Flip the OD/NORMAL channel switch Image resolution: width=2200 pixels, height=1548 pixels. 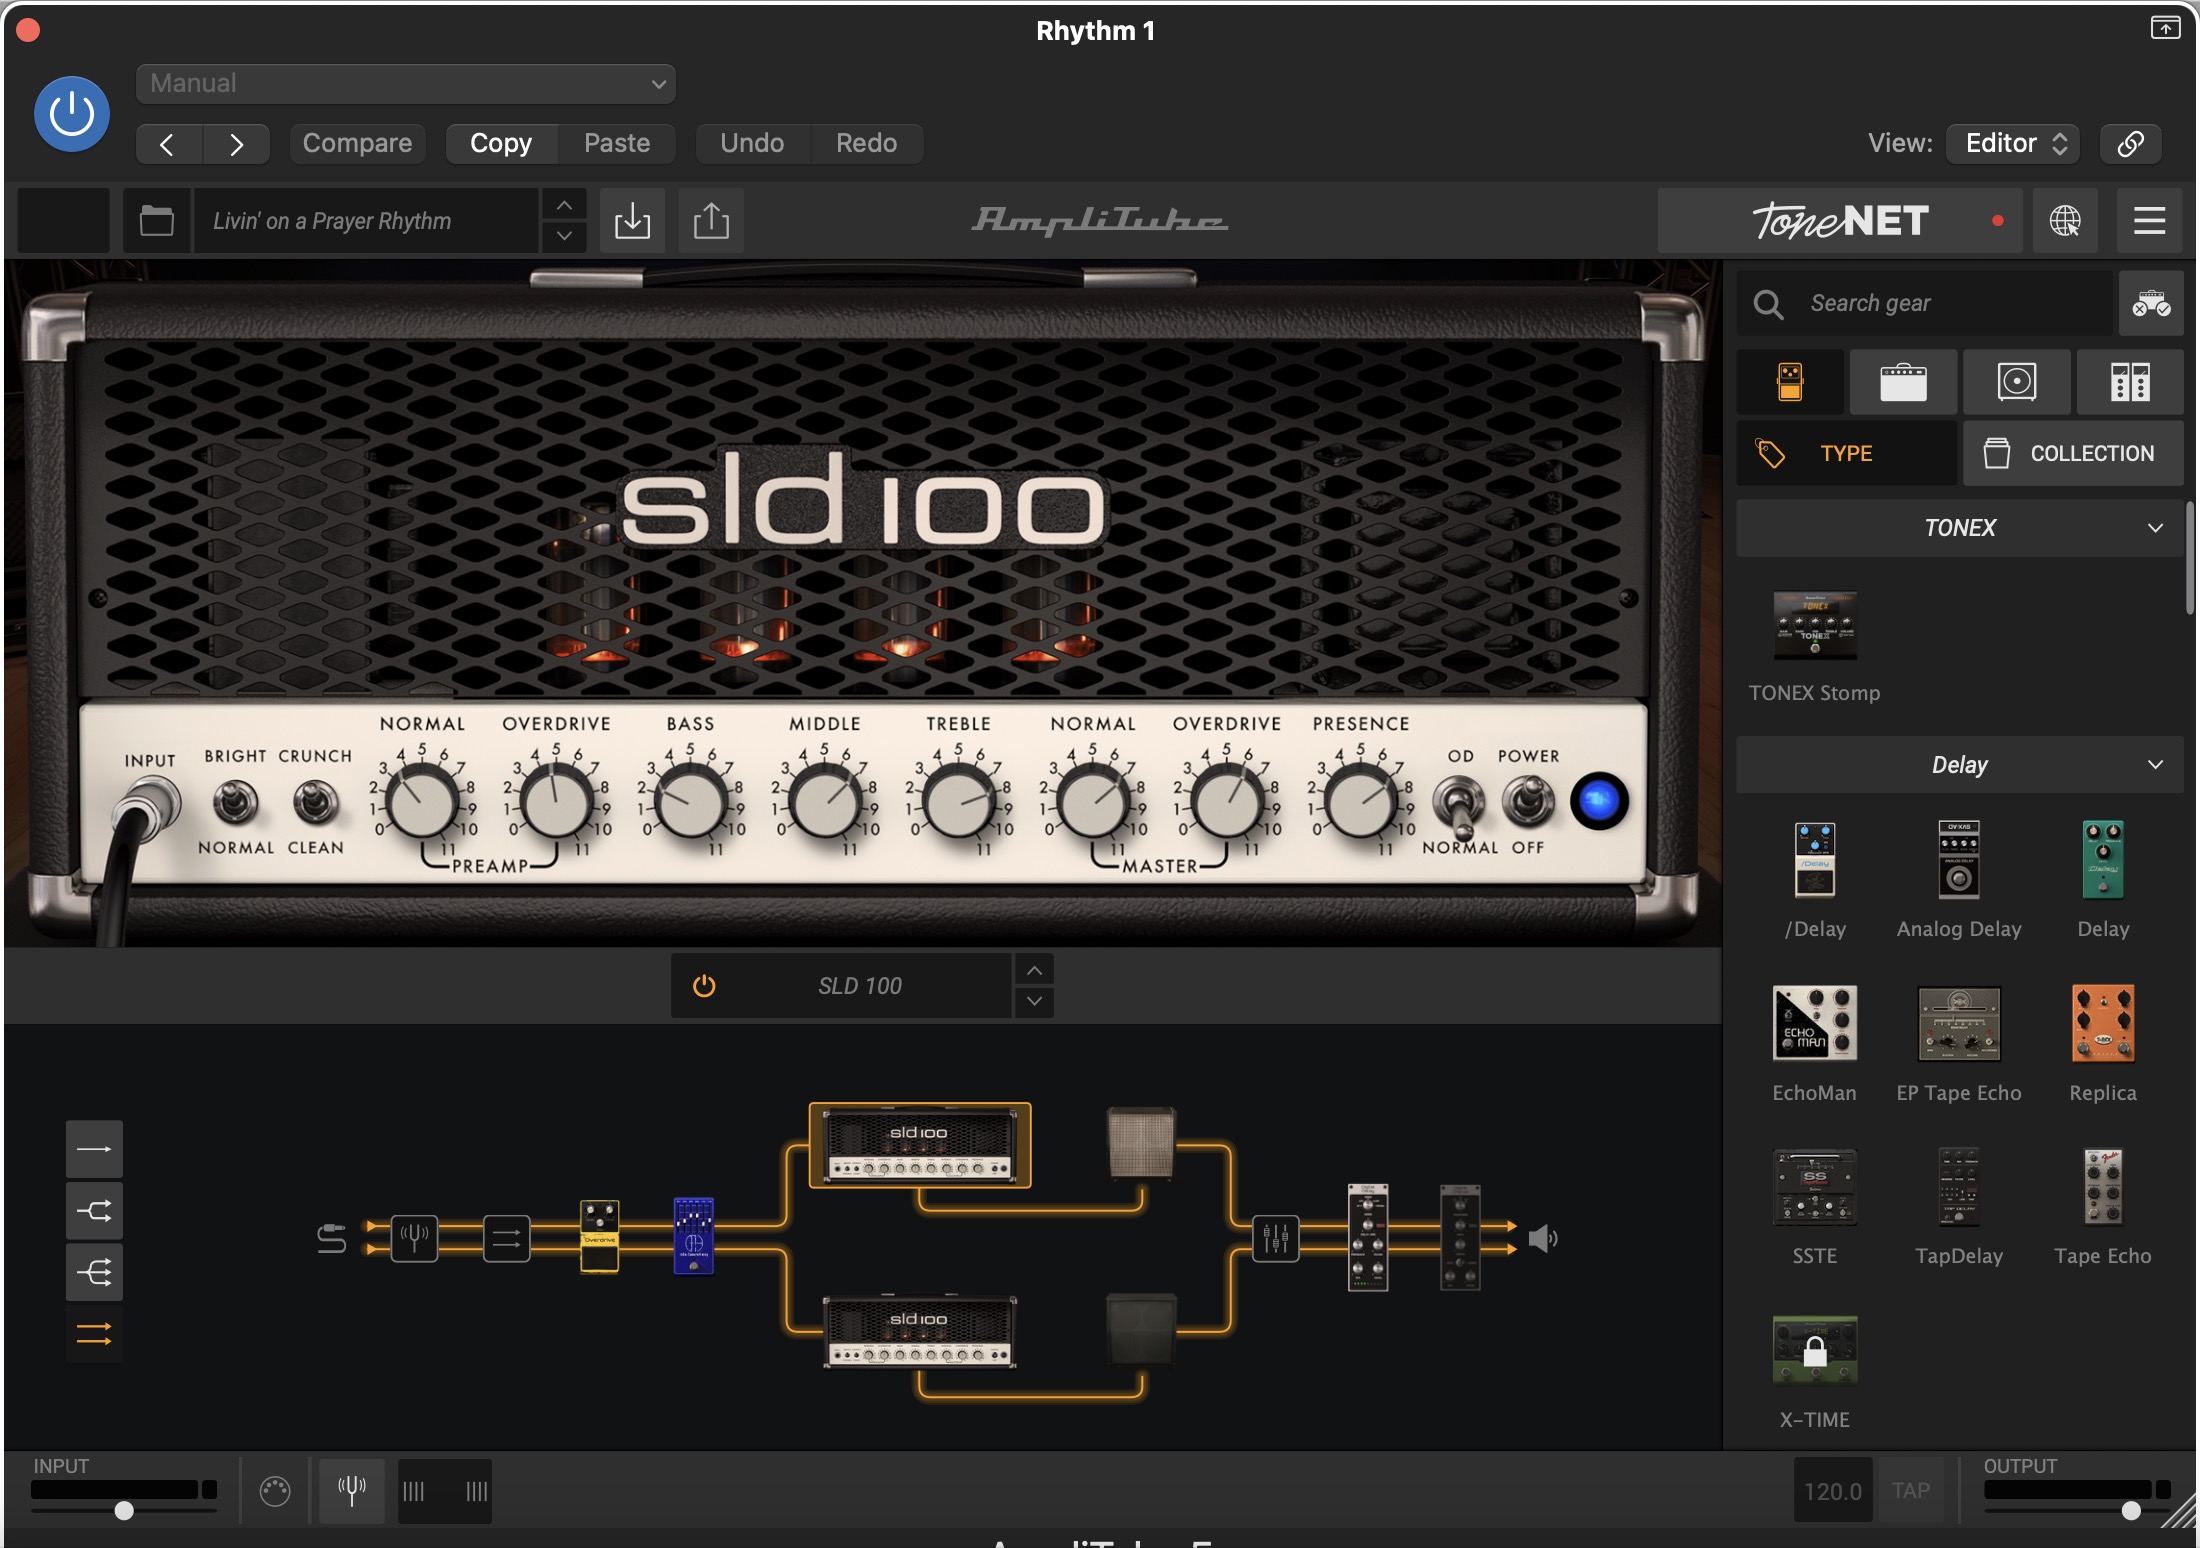(x=1460, y=806)
